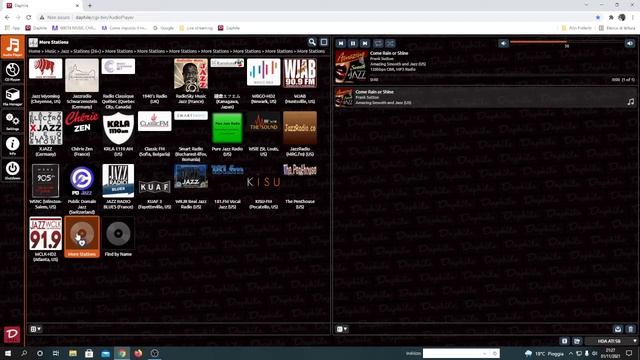Viewport: 640px width, 360px height.
Task: Open the Settings gears icon in sidebar
Action: coord(12,121)
